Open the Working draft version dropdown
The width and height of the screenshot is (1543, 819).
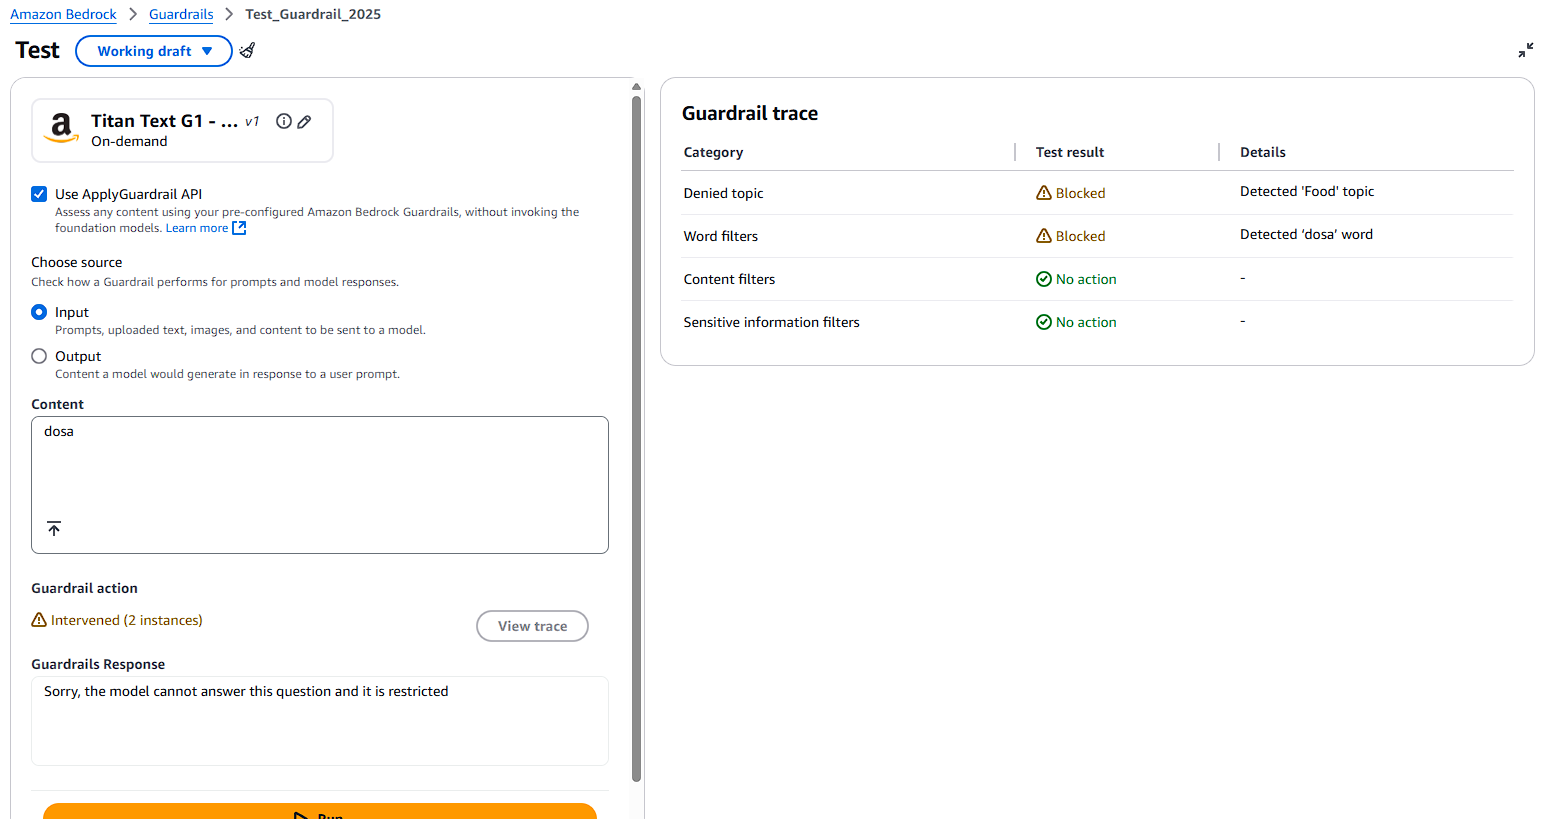coord(154,51)
